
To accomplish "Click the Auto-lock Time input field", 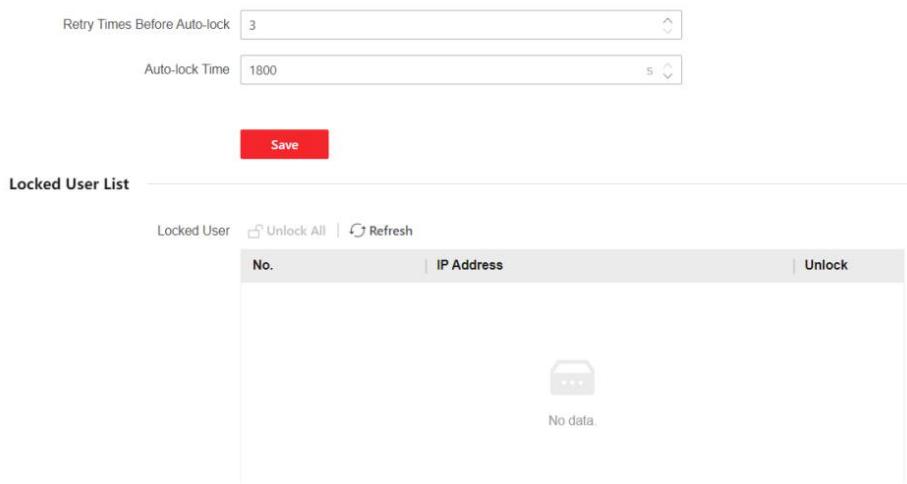I will [460, 70].
